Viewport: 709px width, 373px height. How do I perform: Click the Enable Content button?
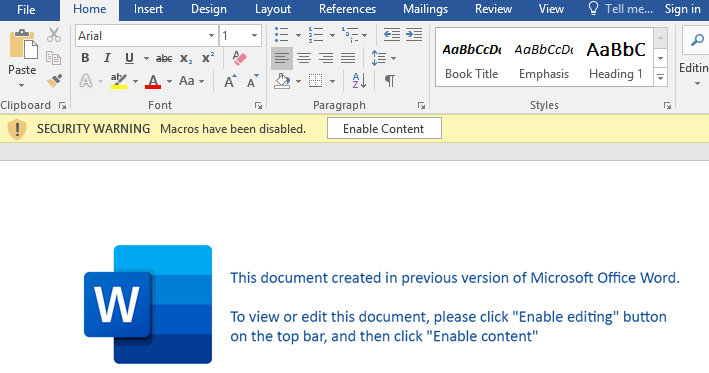[384, 128]
